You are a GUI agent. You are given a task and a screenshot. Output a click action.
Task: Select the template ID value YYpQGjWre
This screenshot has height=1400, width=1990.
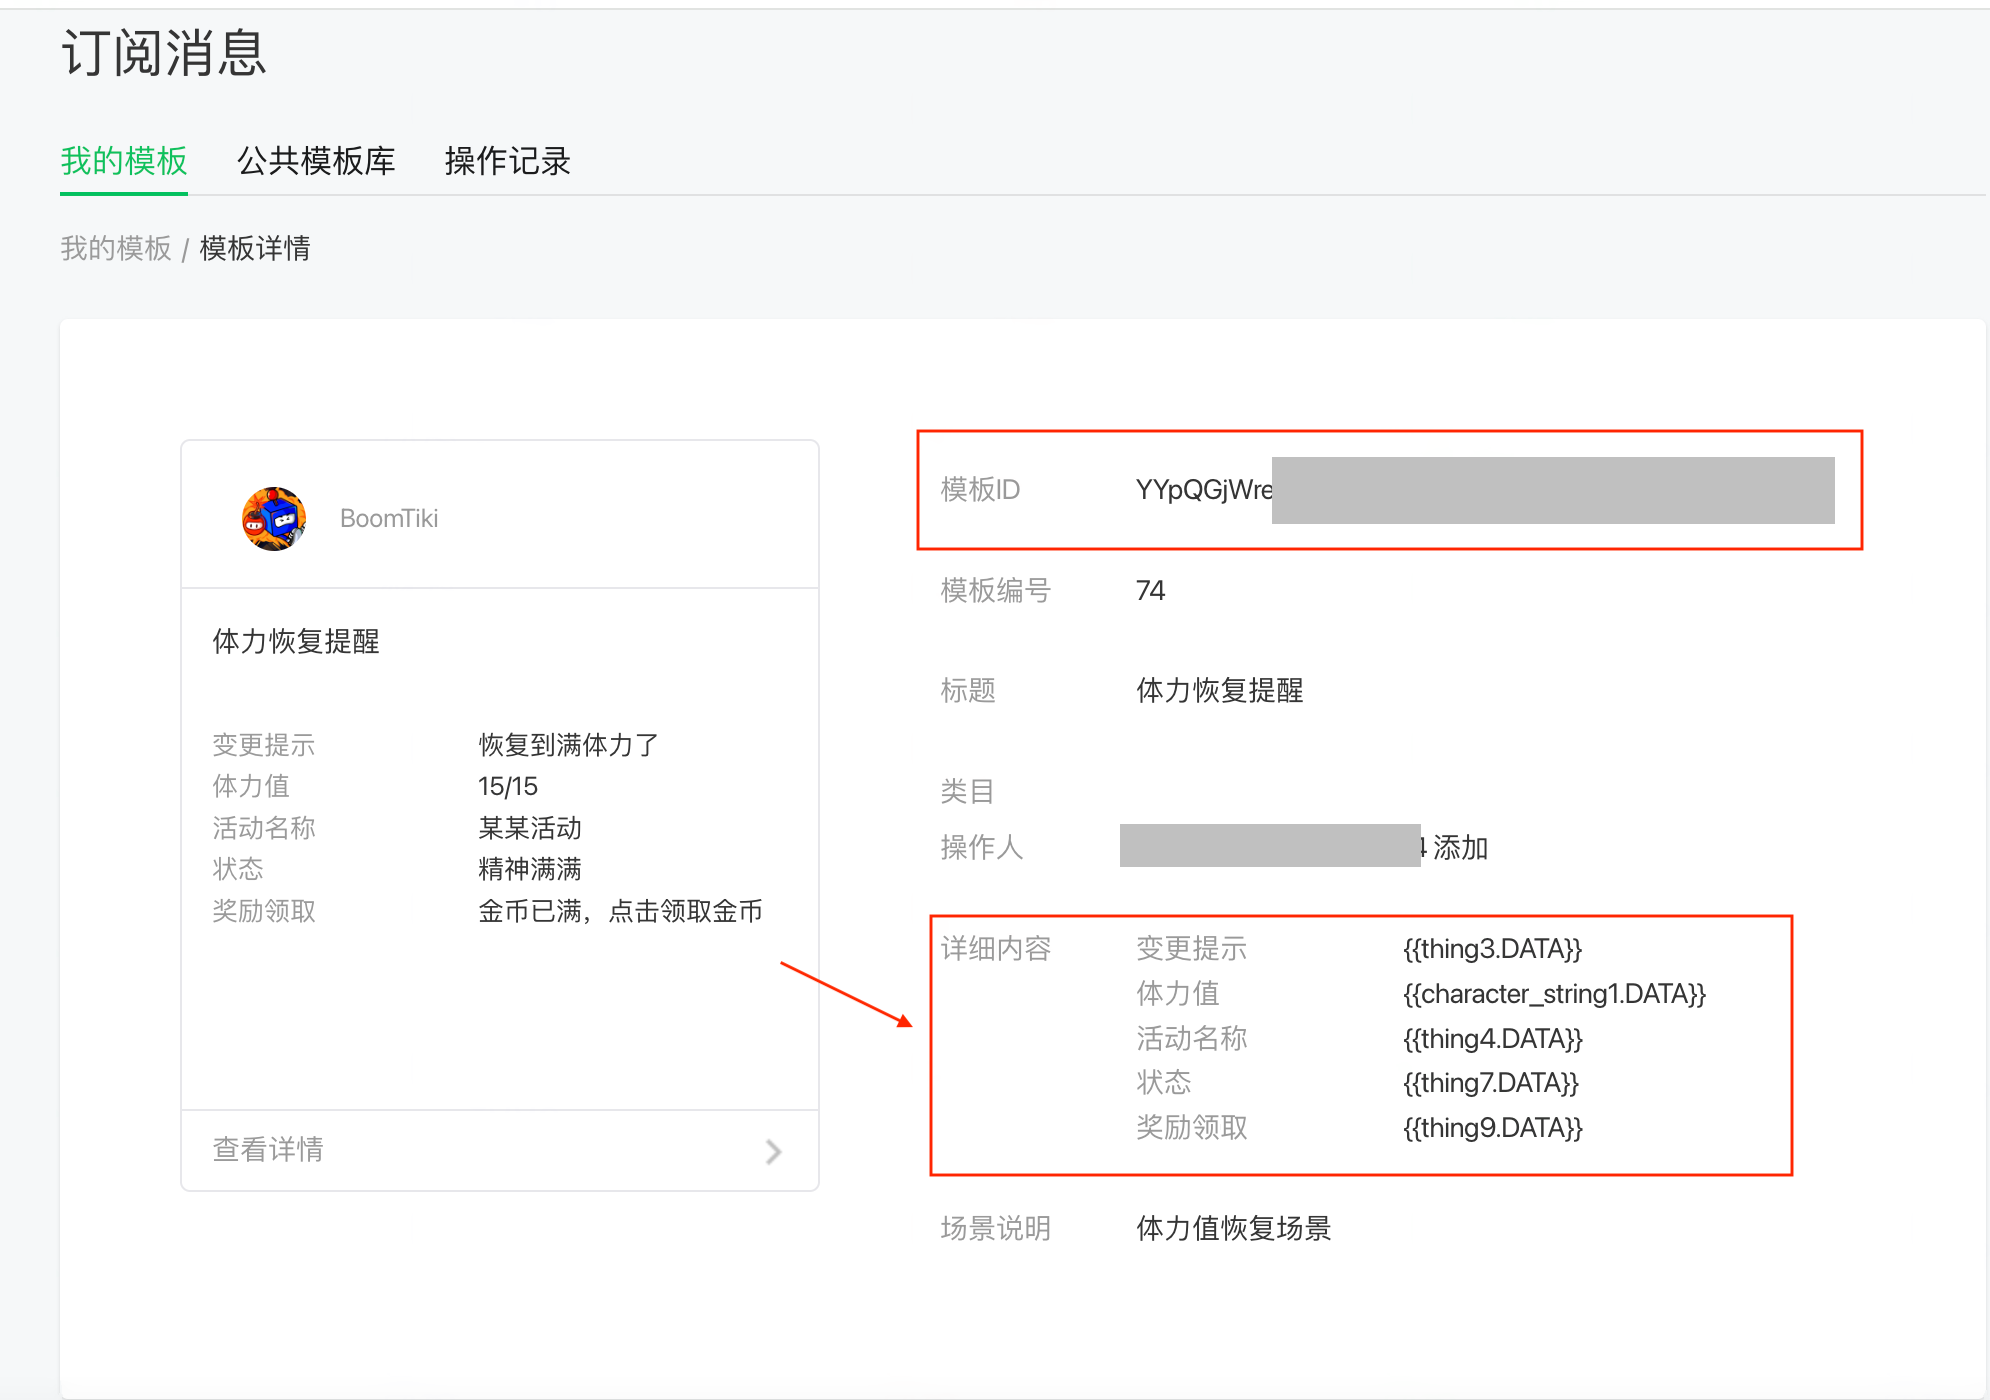(x=1204, y=489)
